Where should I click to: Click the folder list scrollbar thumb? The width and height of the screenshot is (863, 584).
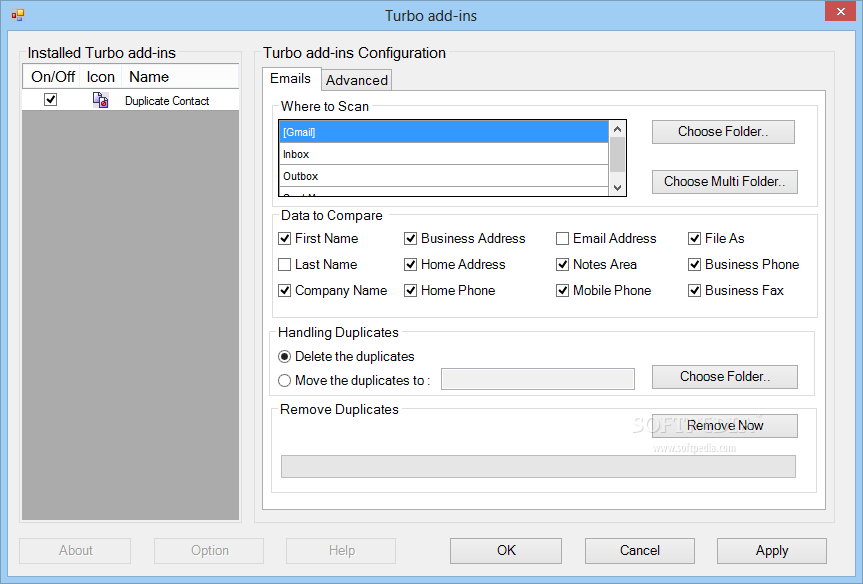pos(618,155)
